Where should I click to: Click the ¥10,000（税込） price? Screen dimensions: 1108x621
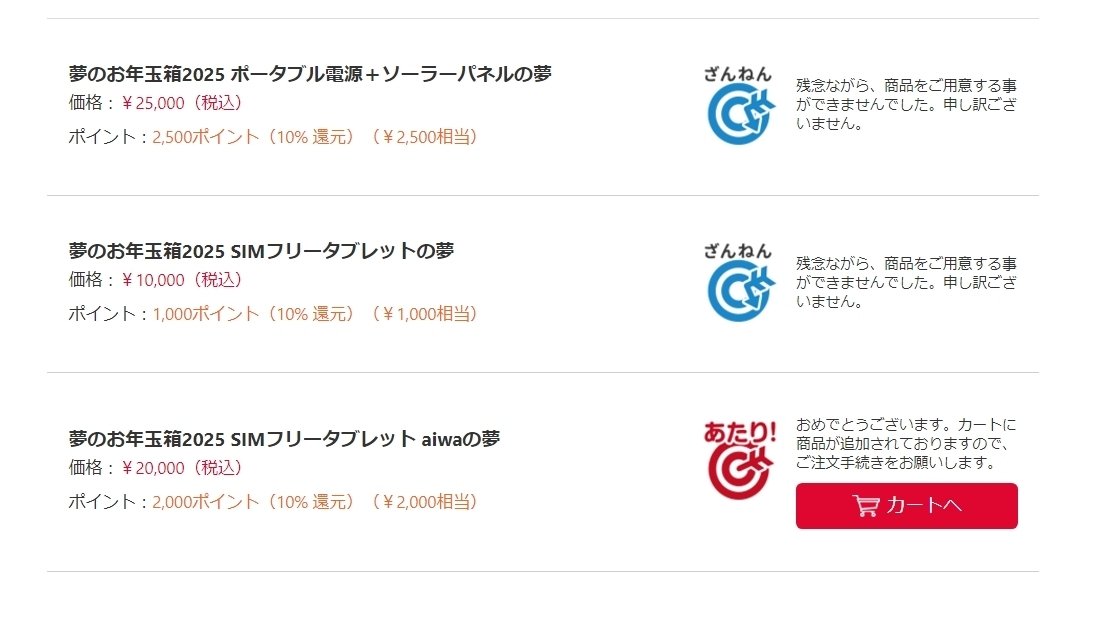coord(182,280)
